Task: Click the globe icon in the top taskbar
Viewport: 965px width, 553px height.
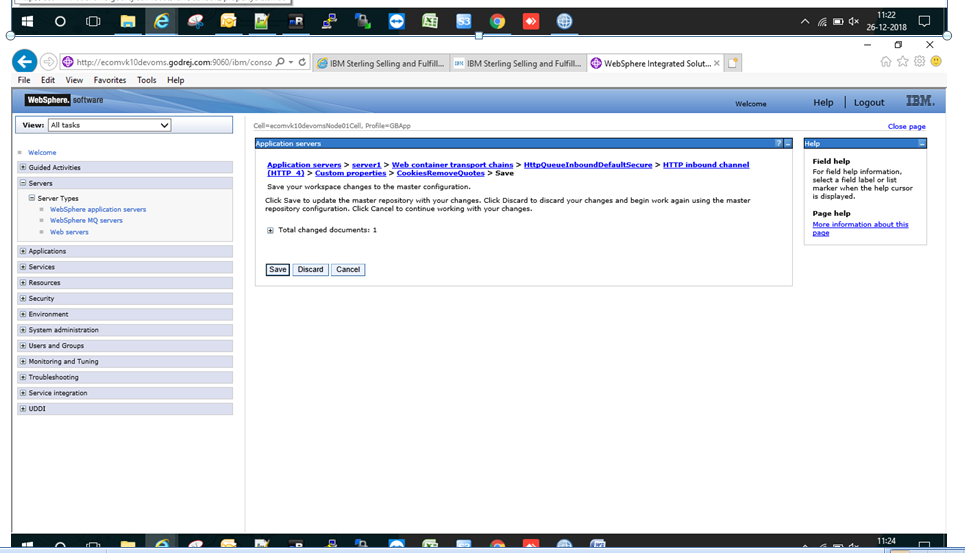Action: (564, 22)
